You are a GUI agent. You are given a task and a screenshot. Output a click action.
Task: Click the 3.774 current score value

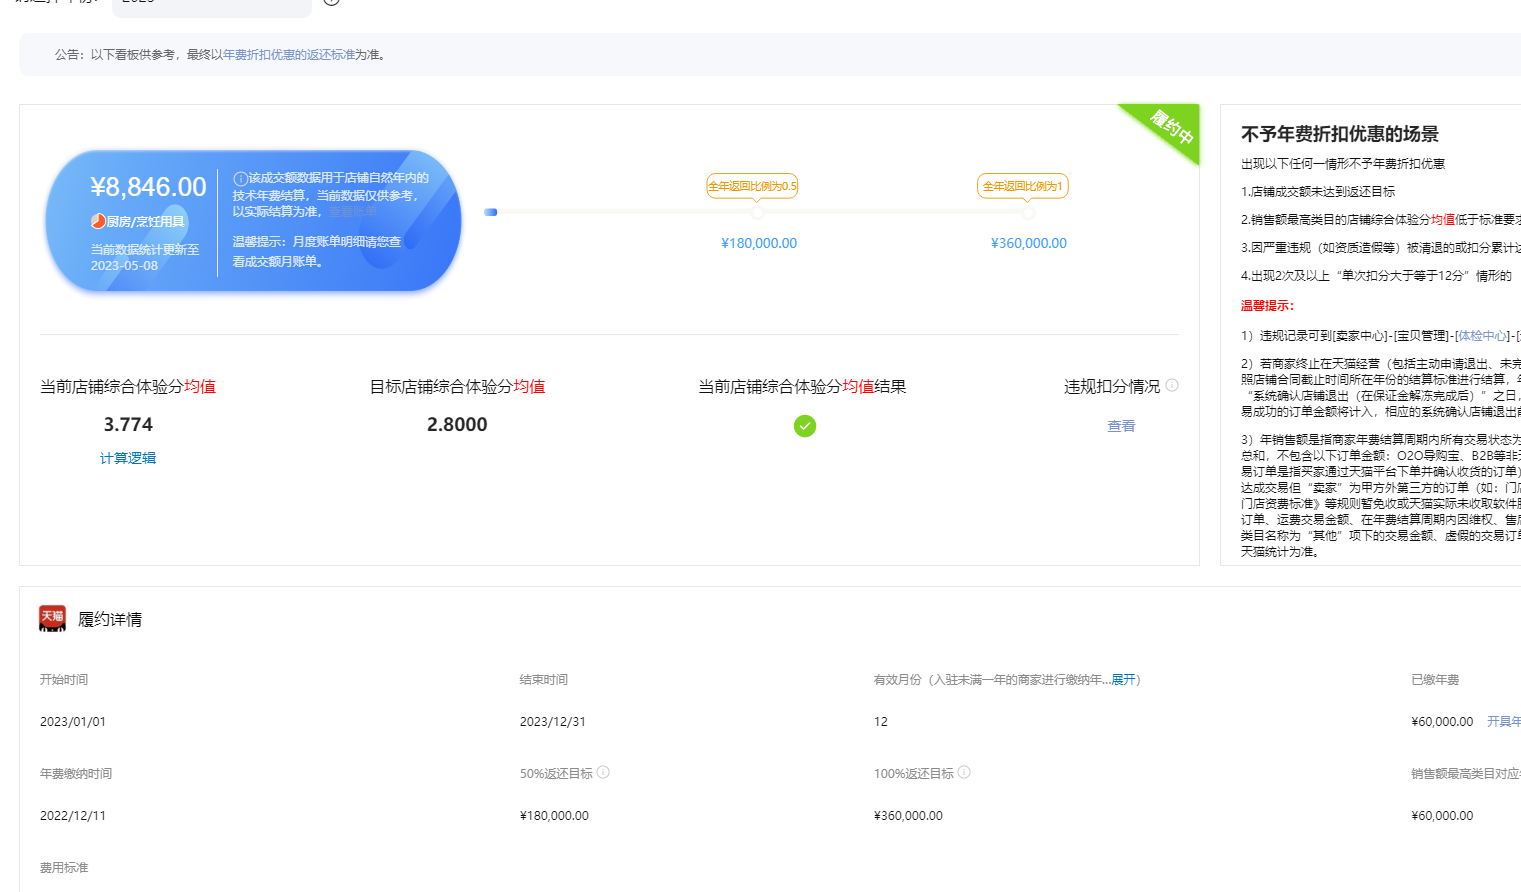point(128,425)
